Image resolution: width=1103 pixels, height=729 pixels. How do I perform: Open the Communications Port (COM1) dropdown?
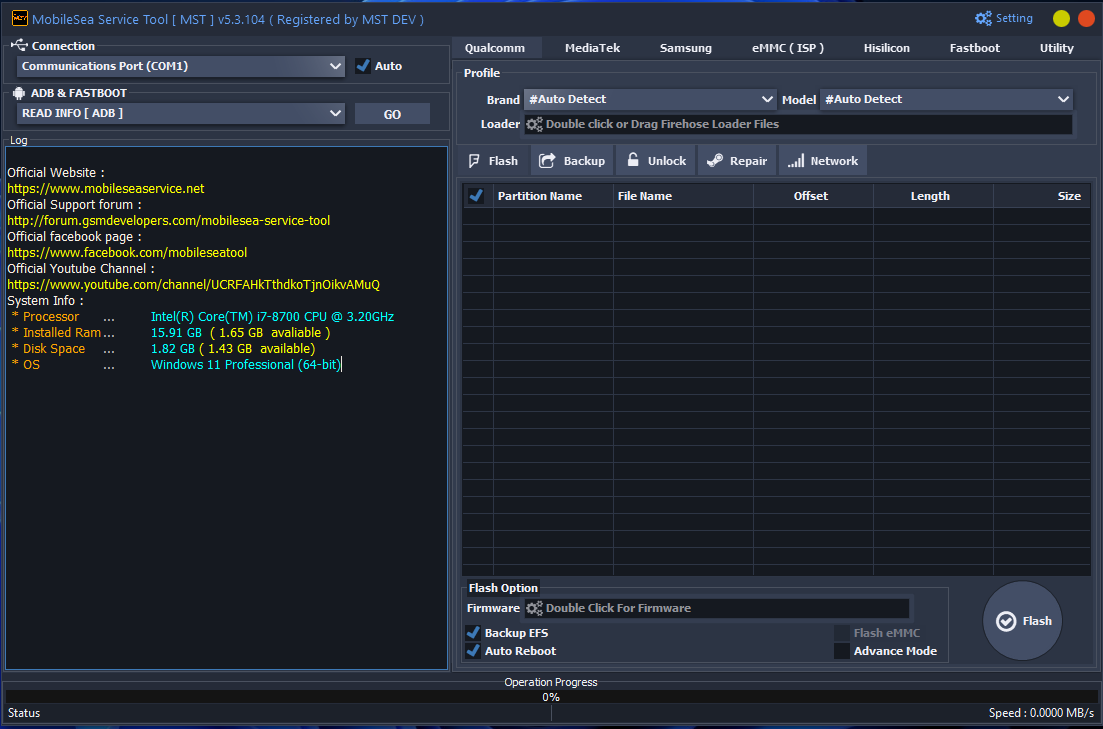pyautogui.click(x=181, y=66)
